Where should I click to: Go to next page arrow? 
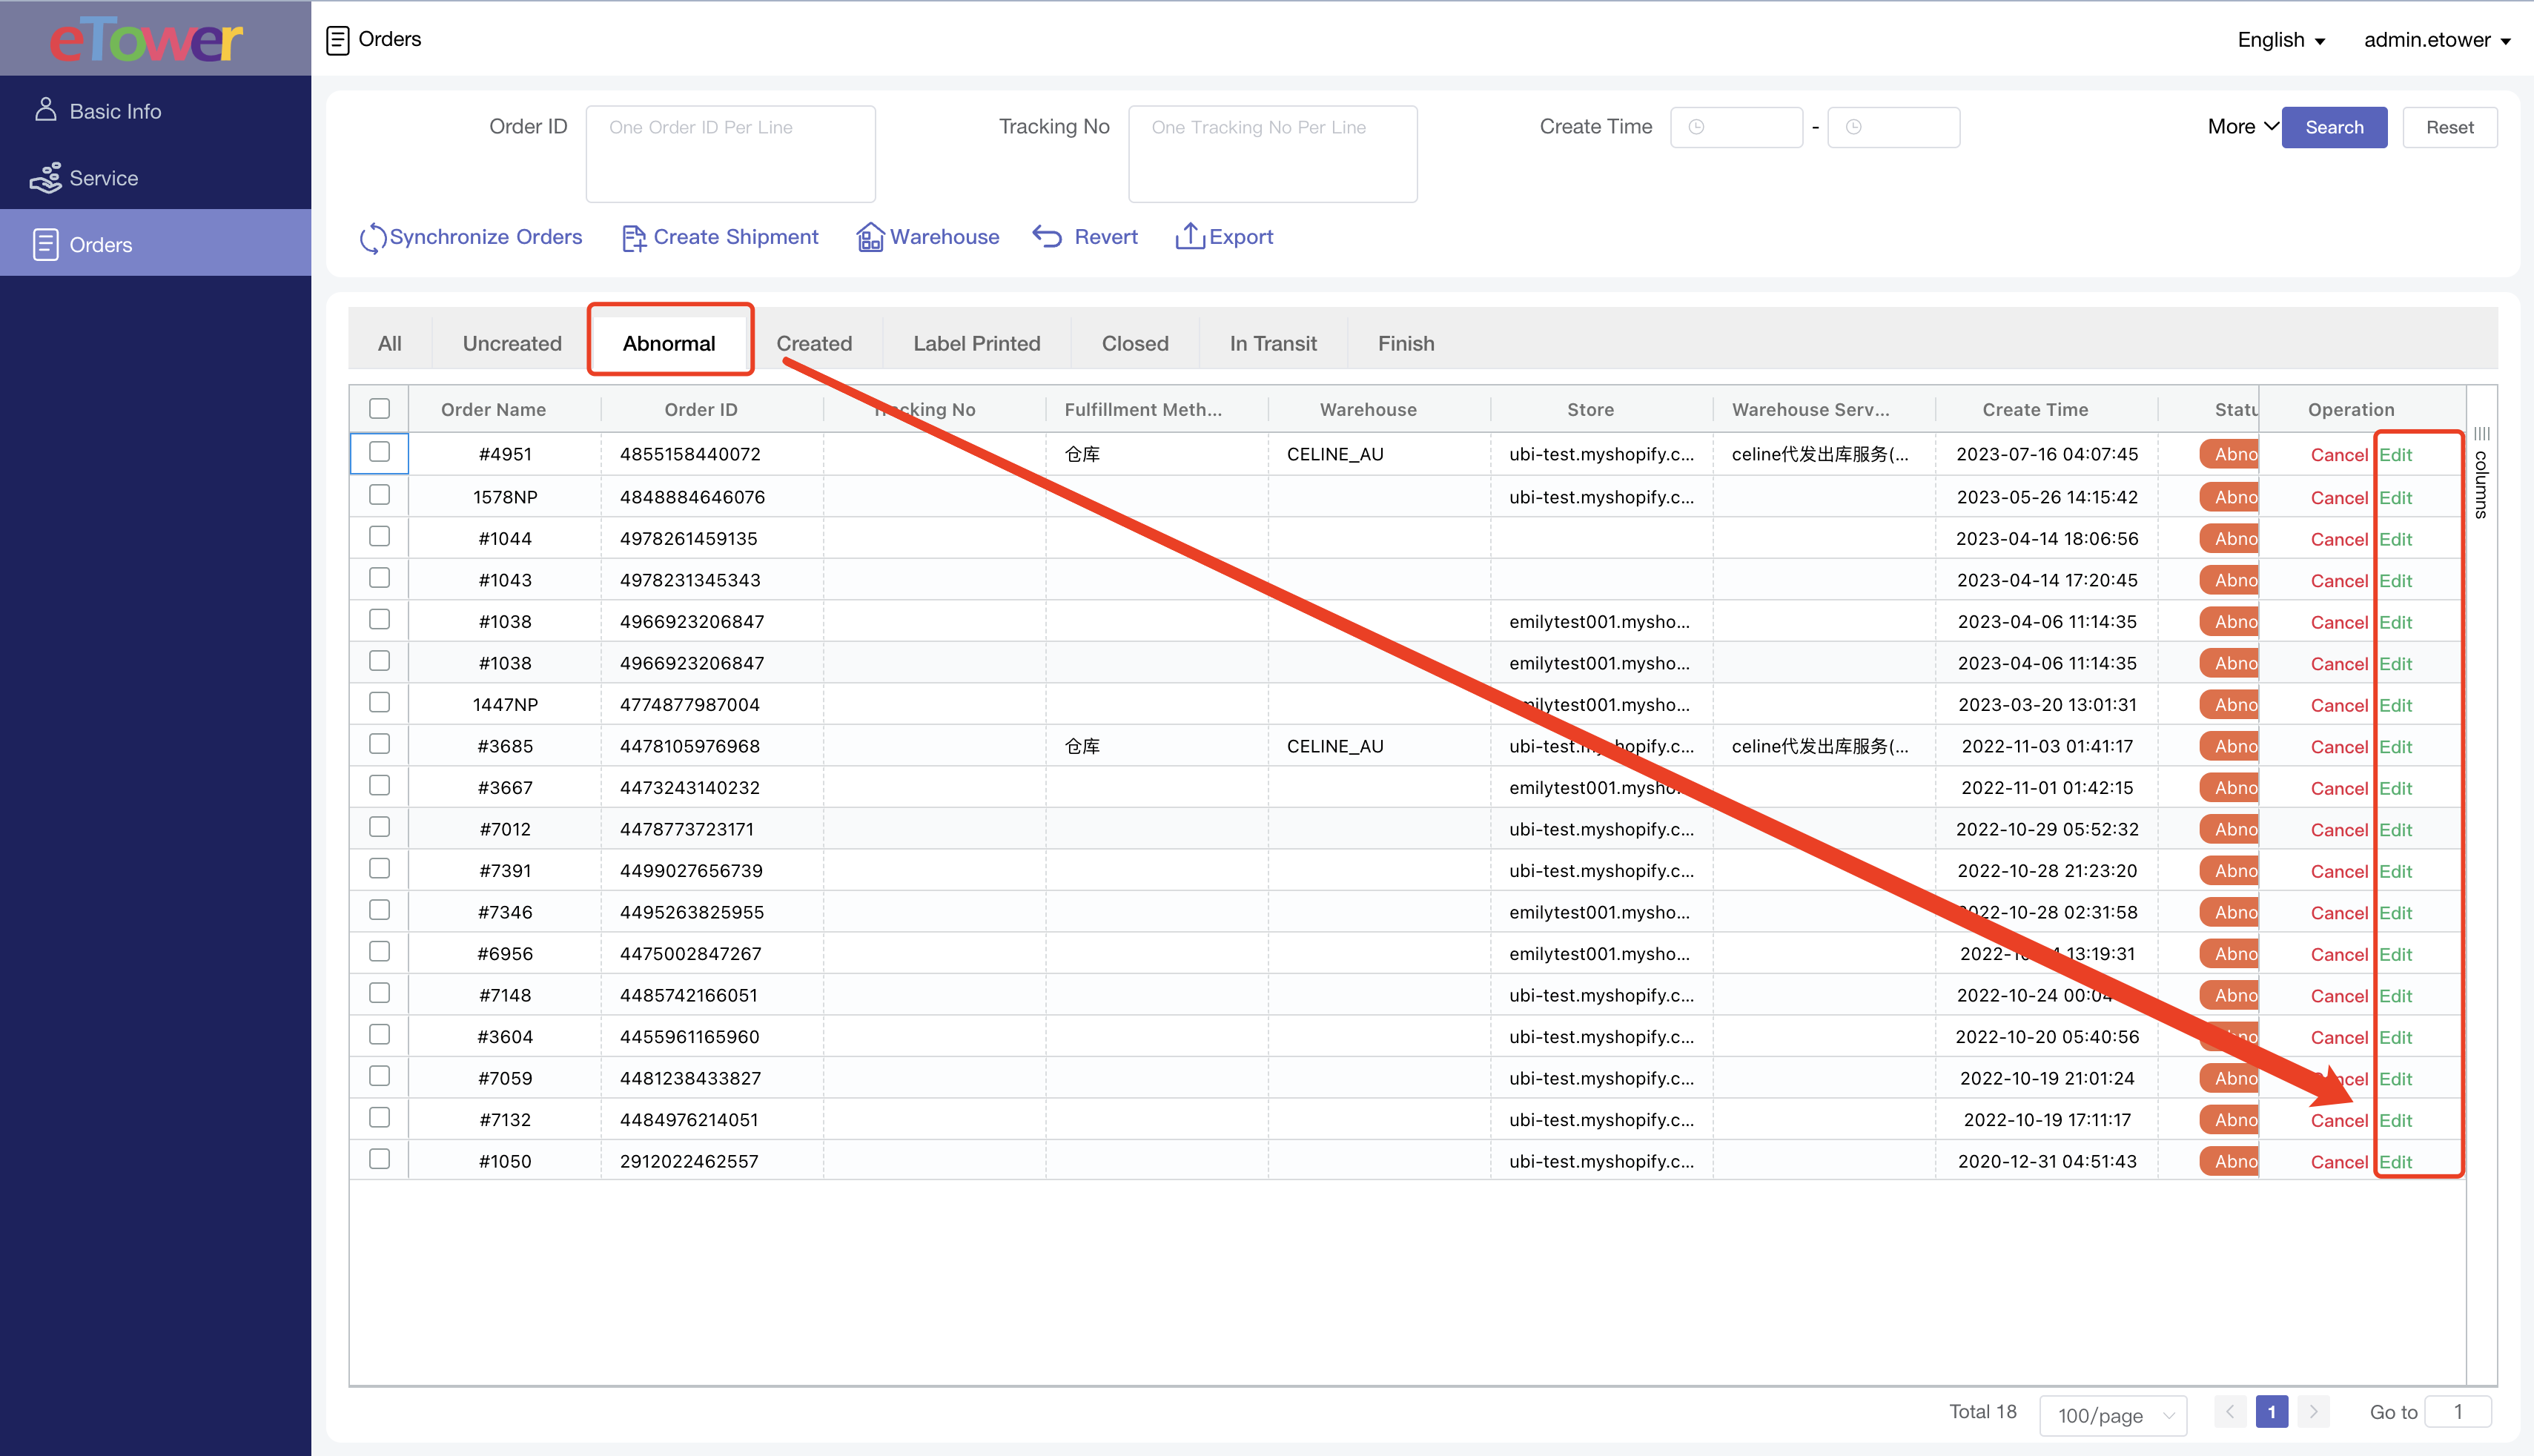[2313, 1412]
